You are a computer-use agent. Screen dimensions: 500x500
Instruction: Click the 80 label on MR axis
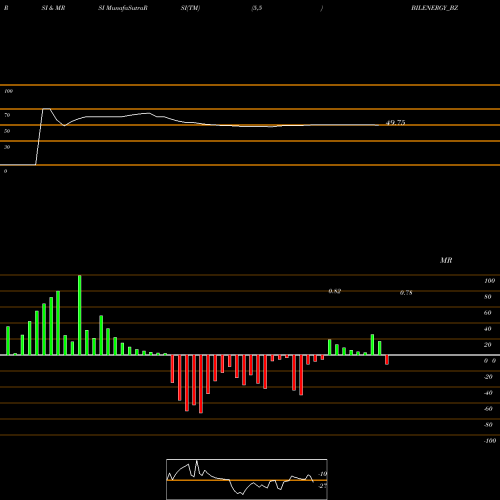488,297
